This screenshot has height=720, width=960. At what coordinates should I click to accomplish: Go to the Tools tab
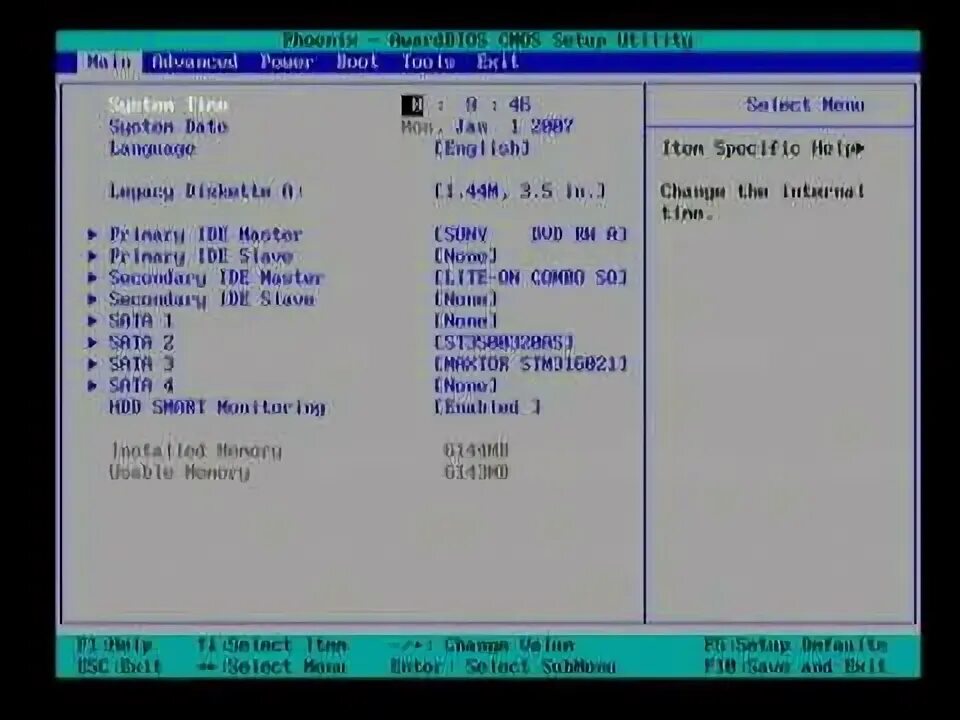429,62
